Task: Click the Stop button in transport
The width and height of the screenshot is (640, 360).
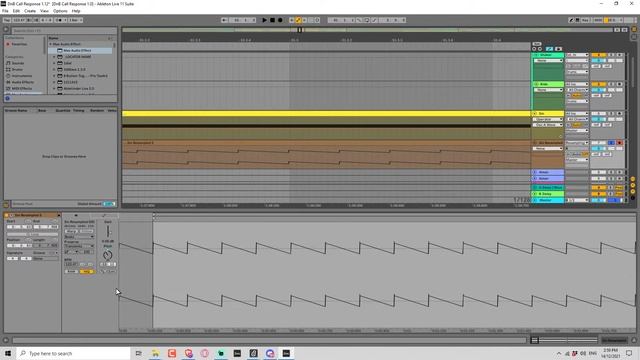Action: click(x=272, y=20)
